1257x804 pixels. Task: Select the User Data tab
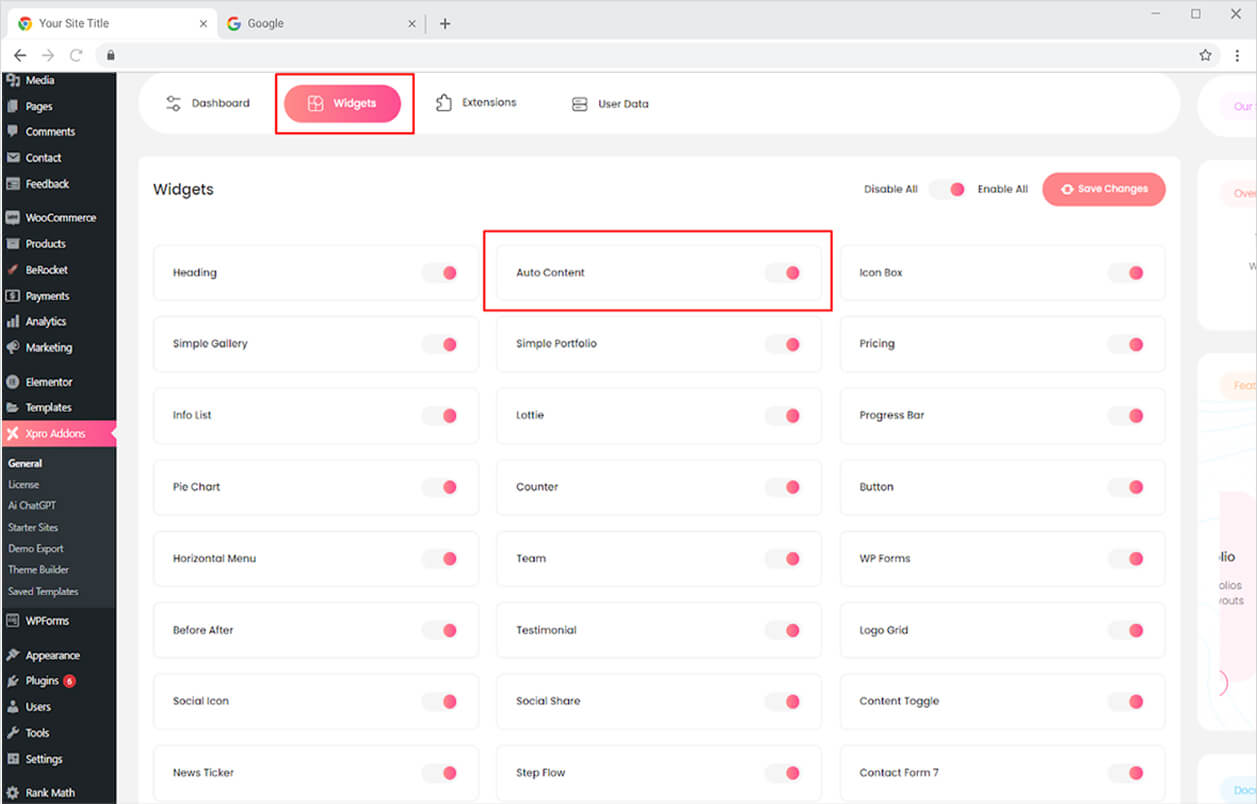(610, 104)
